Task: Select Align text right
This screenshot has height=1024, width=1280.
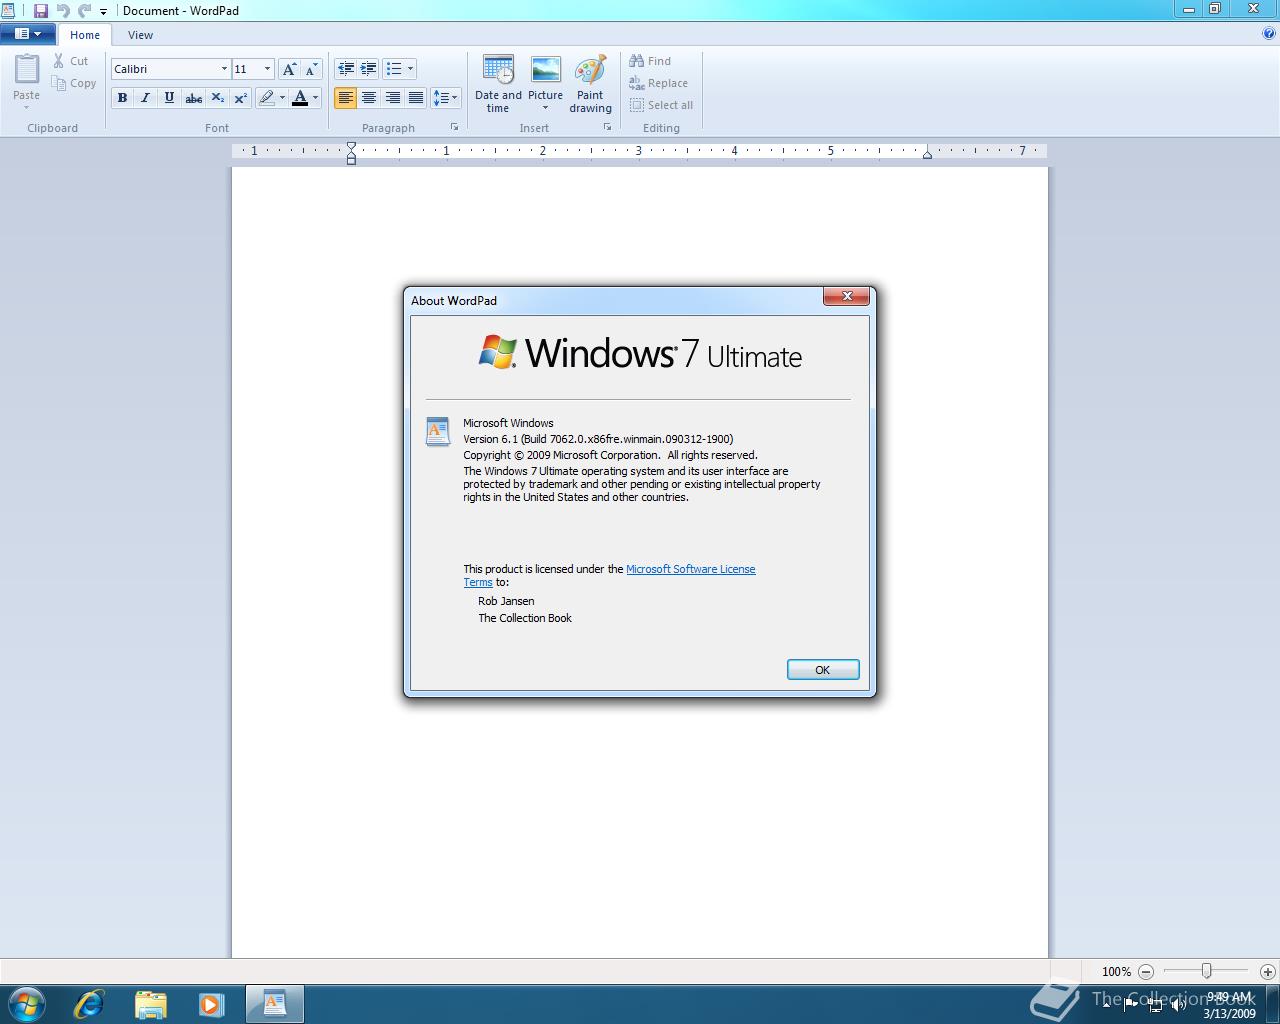Action: pos(393,98)
